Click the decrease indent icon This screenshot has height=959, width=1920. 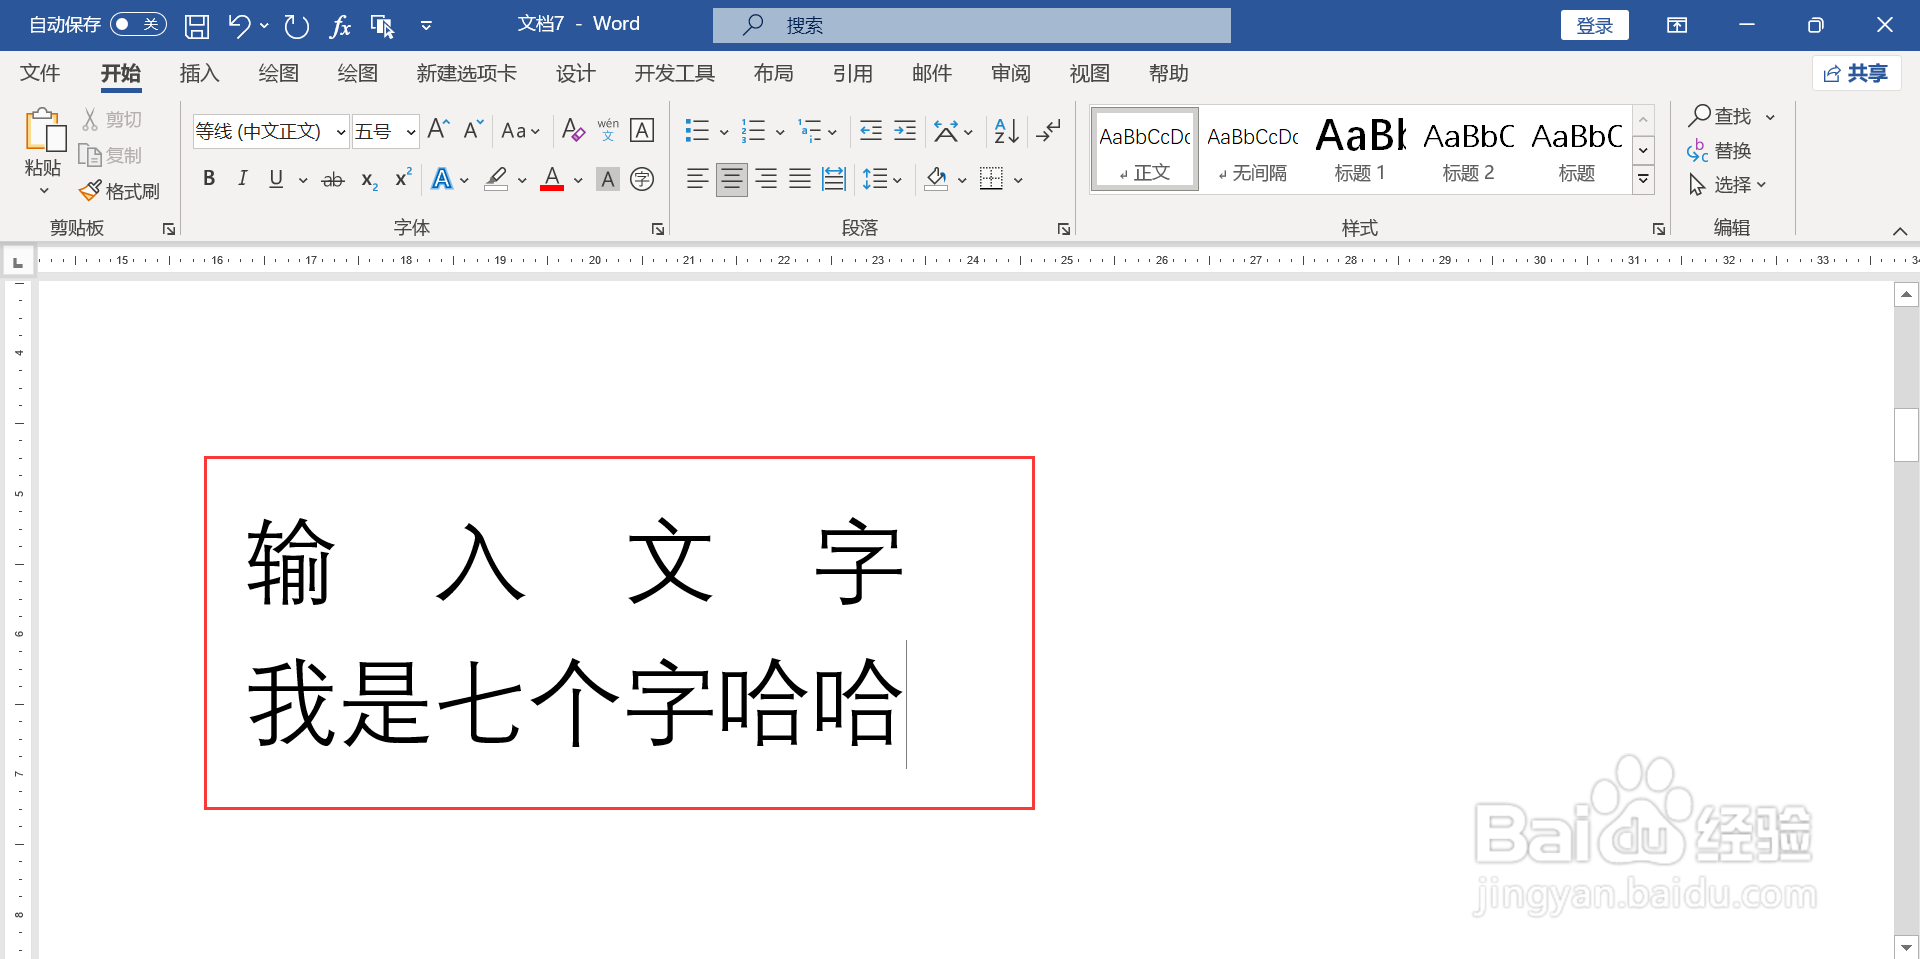pyautogui.click(x=871, y=130)
